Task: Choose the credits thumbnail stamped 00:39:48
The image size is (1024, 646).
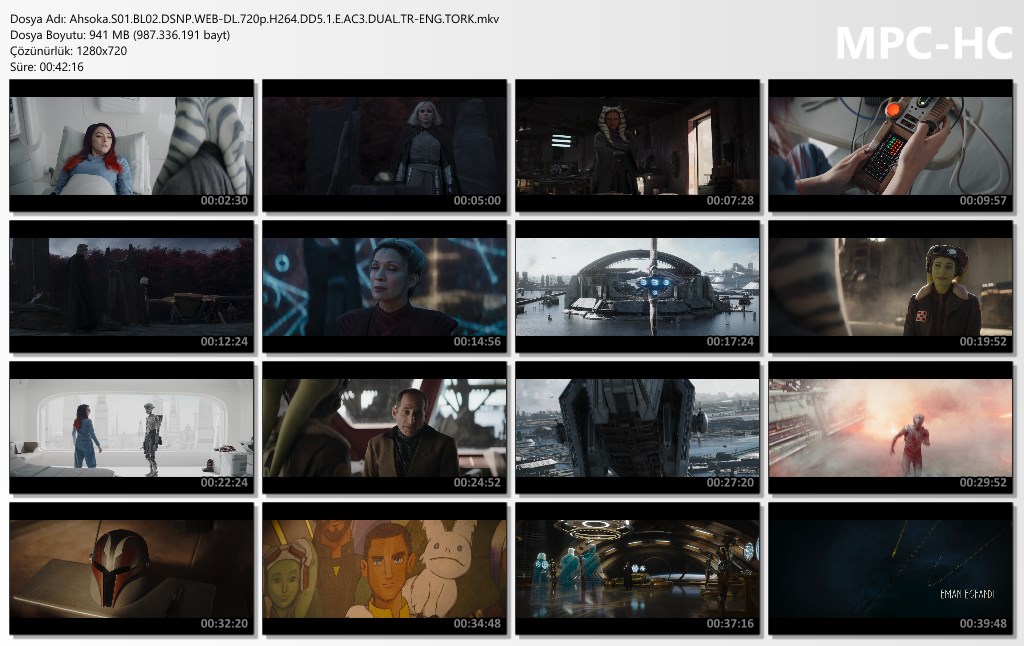Action: (x=890, y=569)
